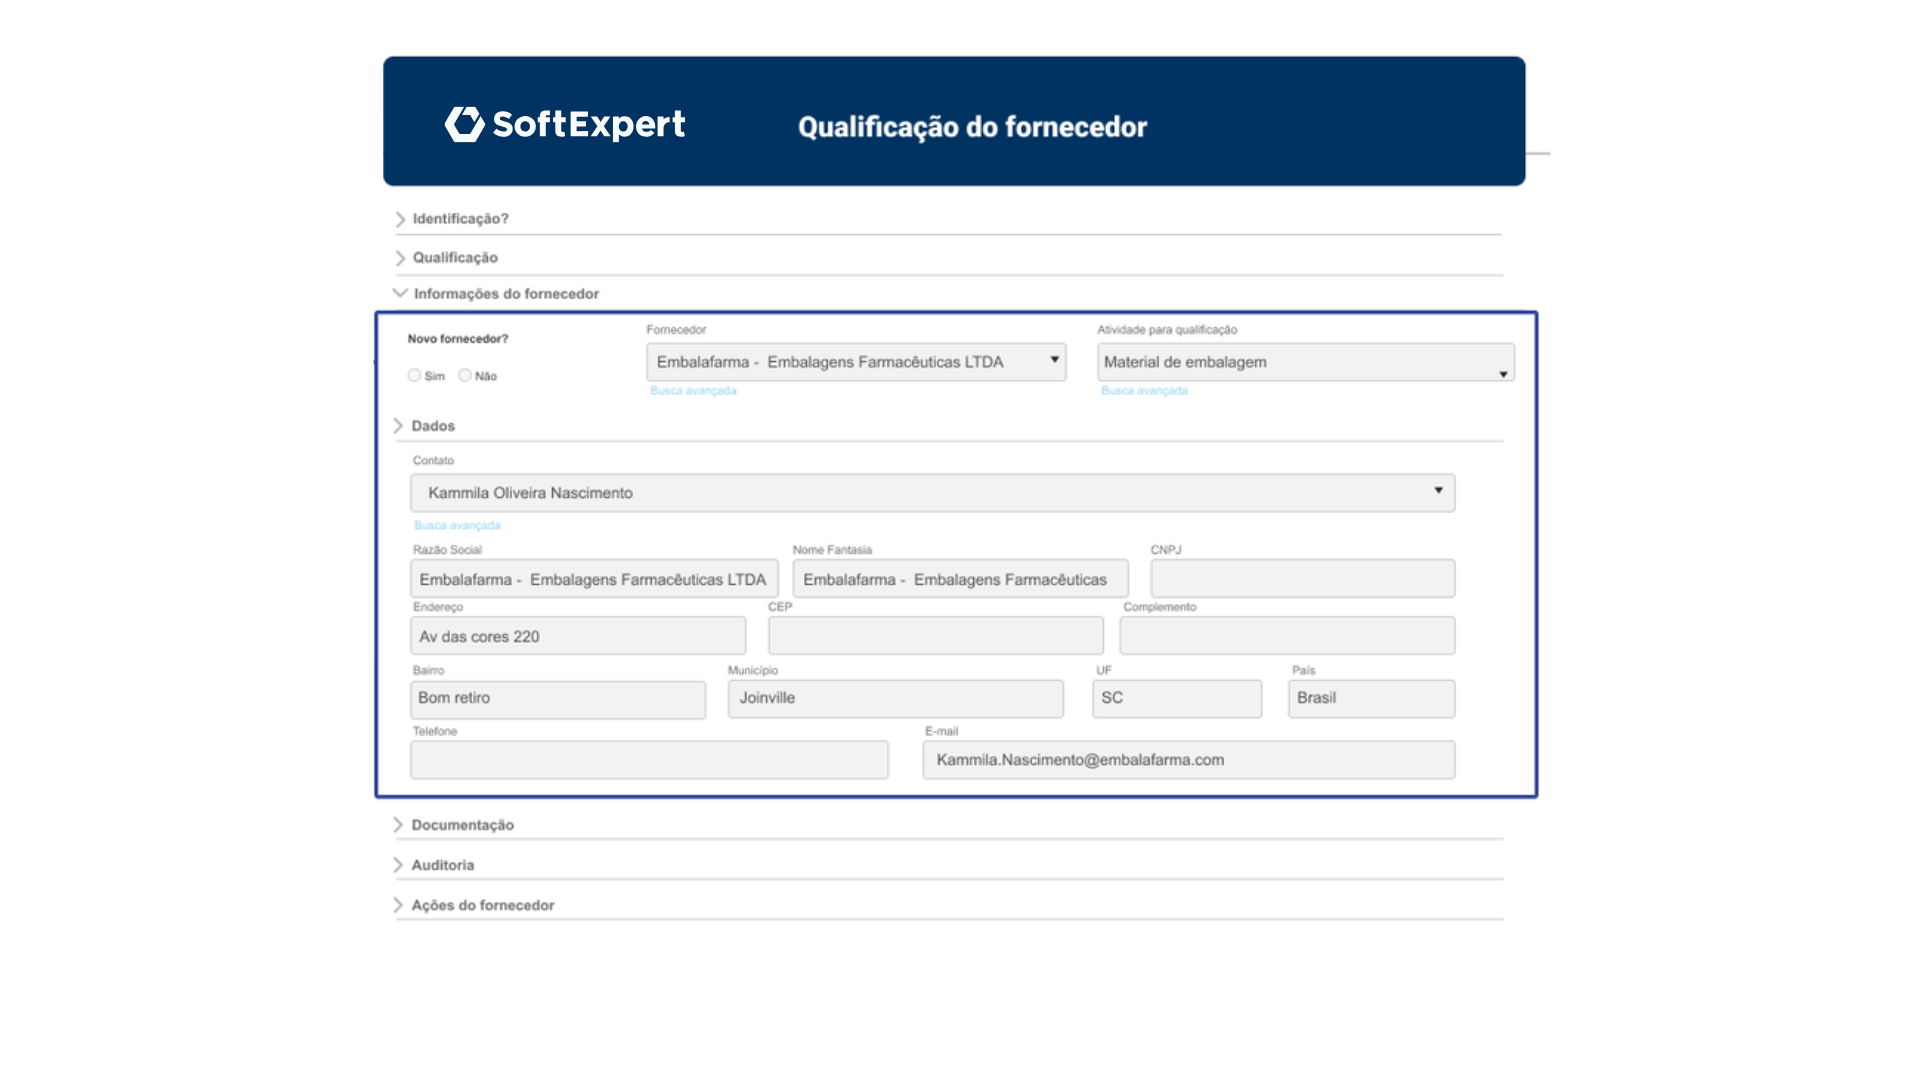
Task: Click the SoftExpert logo
Action: click(565, 124)
